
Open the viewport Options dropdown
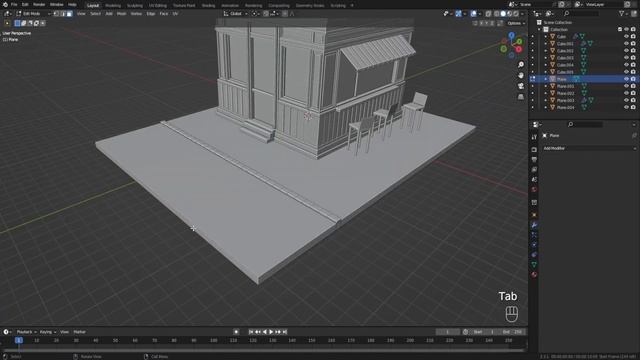coord(516,23)
